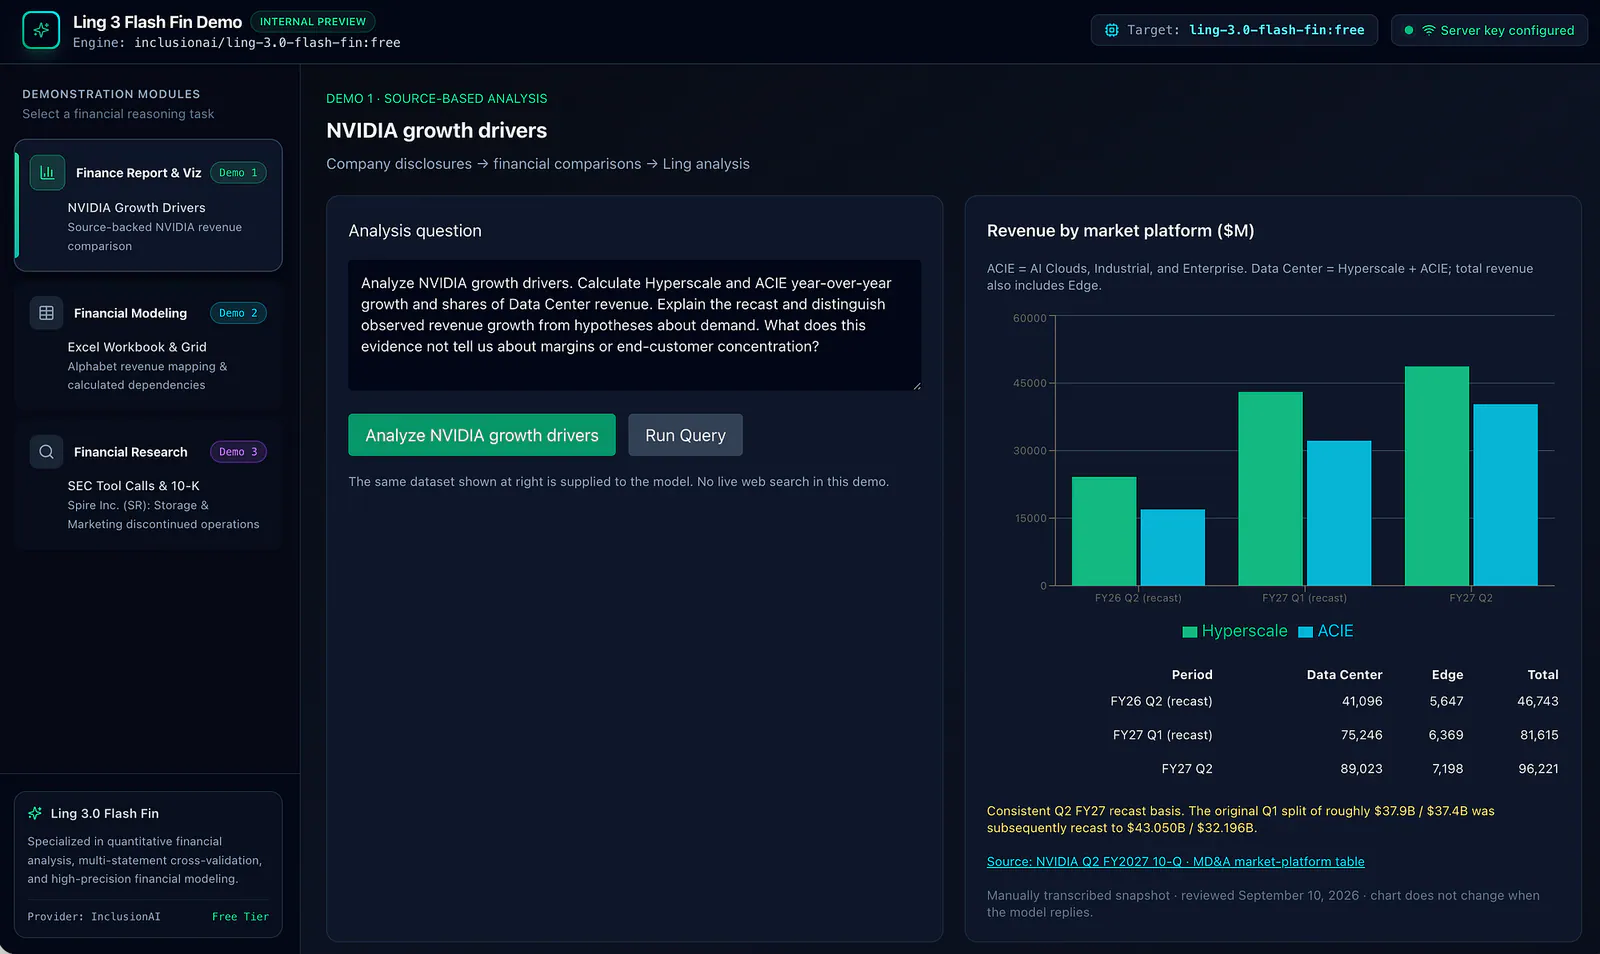Click the grid icon for Financial Modeling
1600x954 pixels.
pos(46,313)
